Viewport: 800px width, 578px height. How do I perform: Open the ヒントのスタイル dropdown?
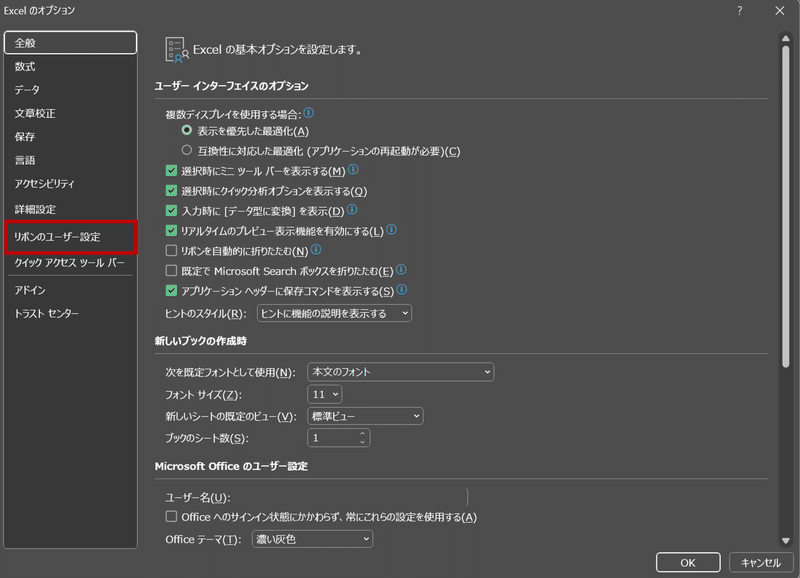click(334, 313)
